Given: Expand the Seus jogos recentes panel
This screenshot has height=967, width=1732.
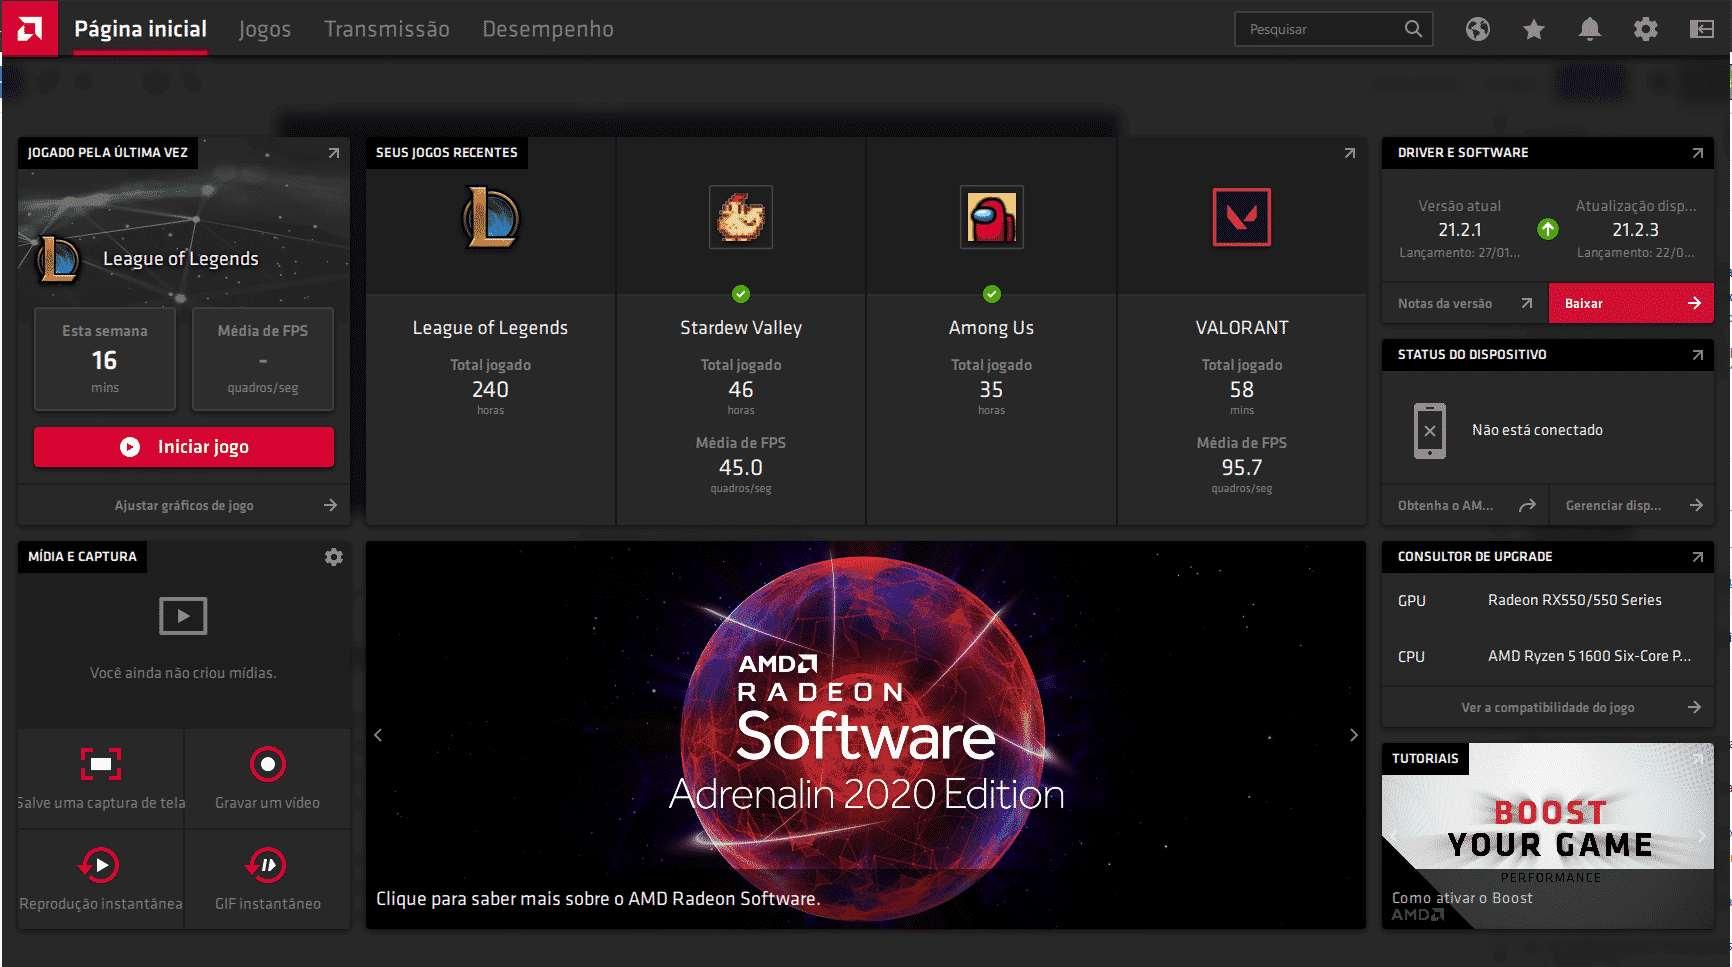Looking at the screenshot, I should [x=1350, y=153].
